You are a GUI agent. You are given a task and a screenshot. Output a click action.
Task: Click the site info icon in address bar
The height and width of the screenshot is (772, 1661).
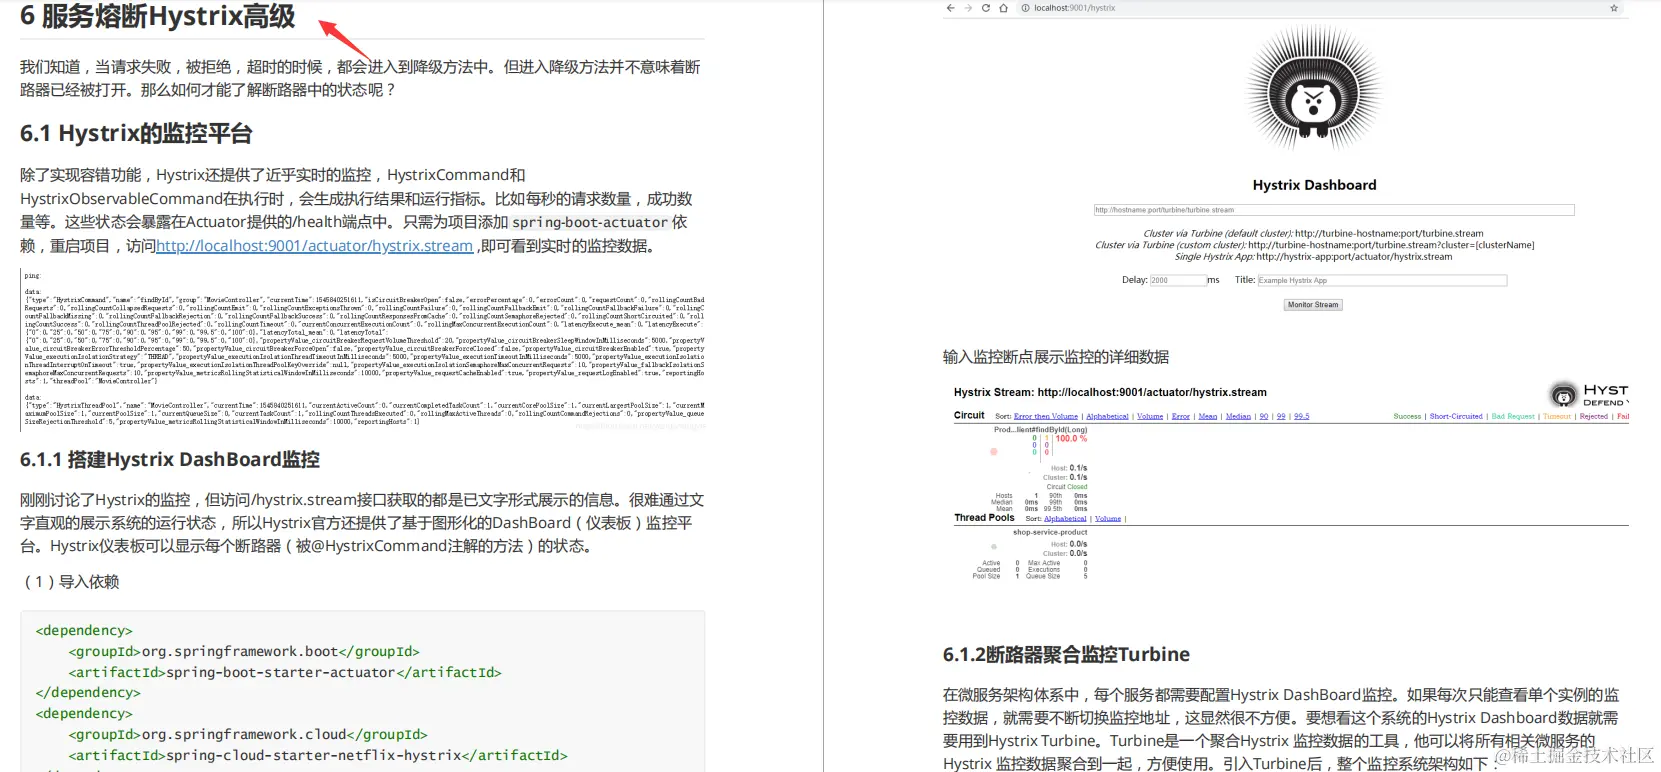pos(1025,8)
